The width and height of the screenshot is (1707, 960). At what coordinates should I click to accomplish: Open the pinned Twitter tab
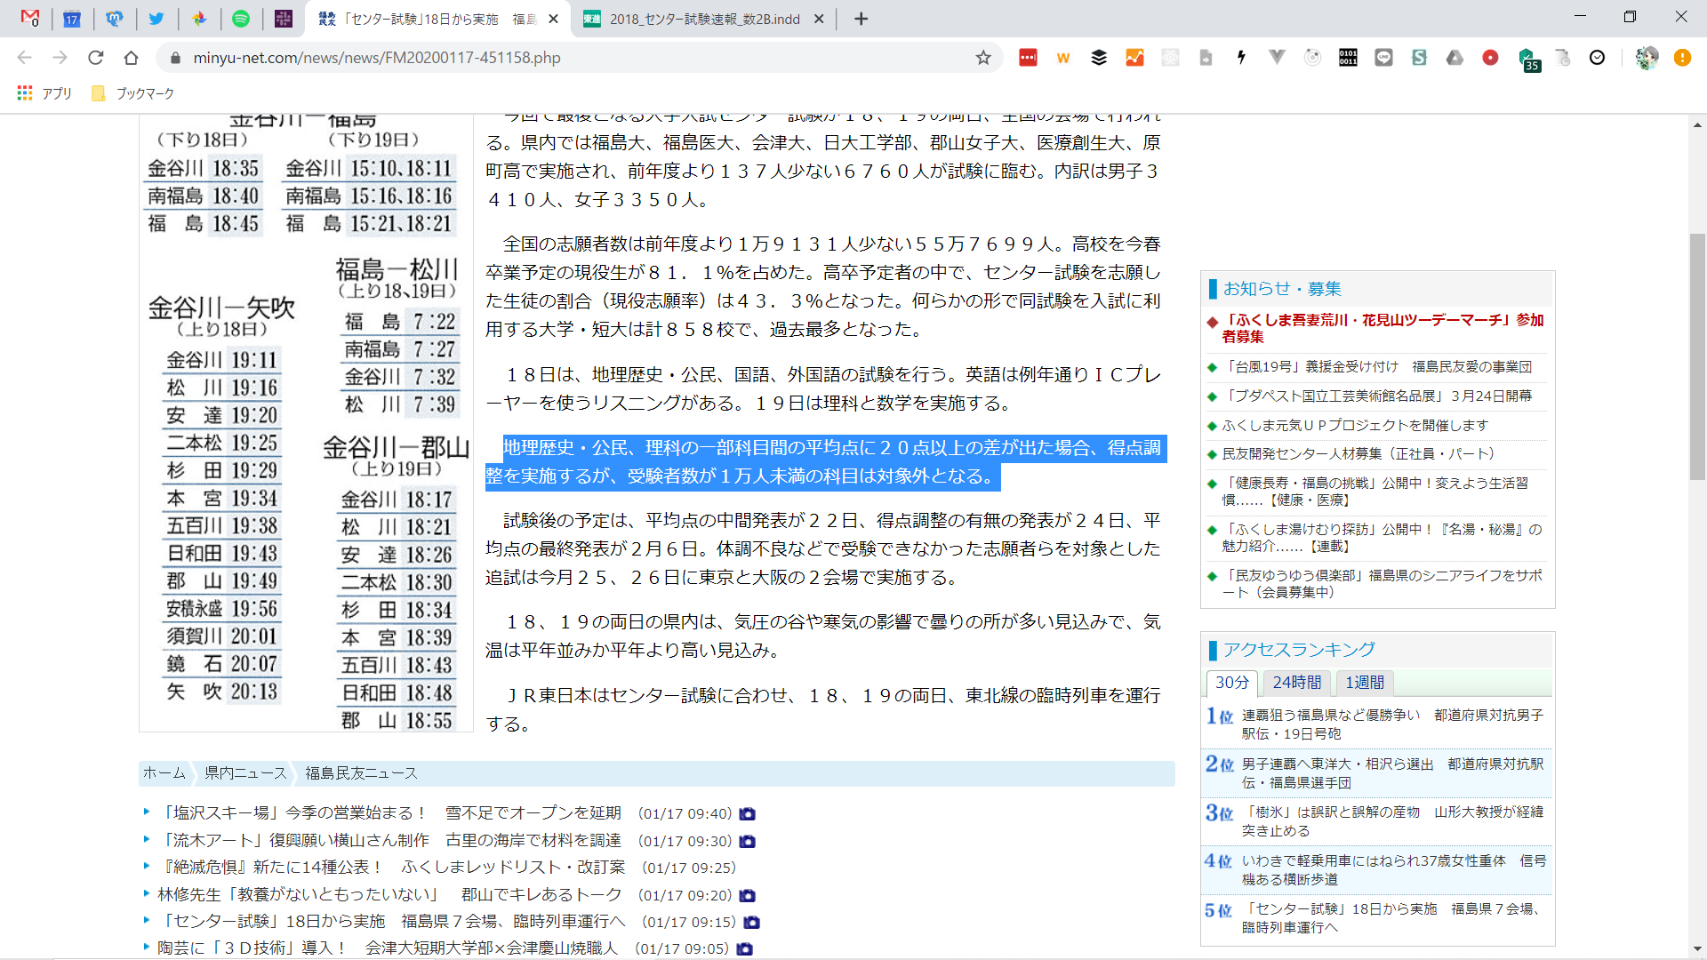point(156,19)
